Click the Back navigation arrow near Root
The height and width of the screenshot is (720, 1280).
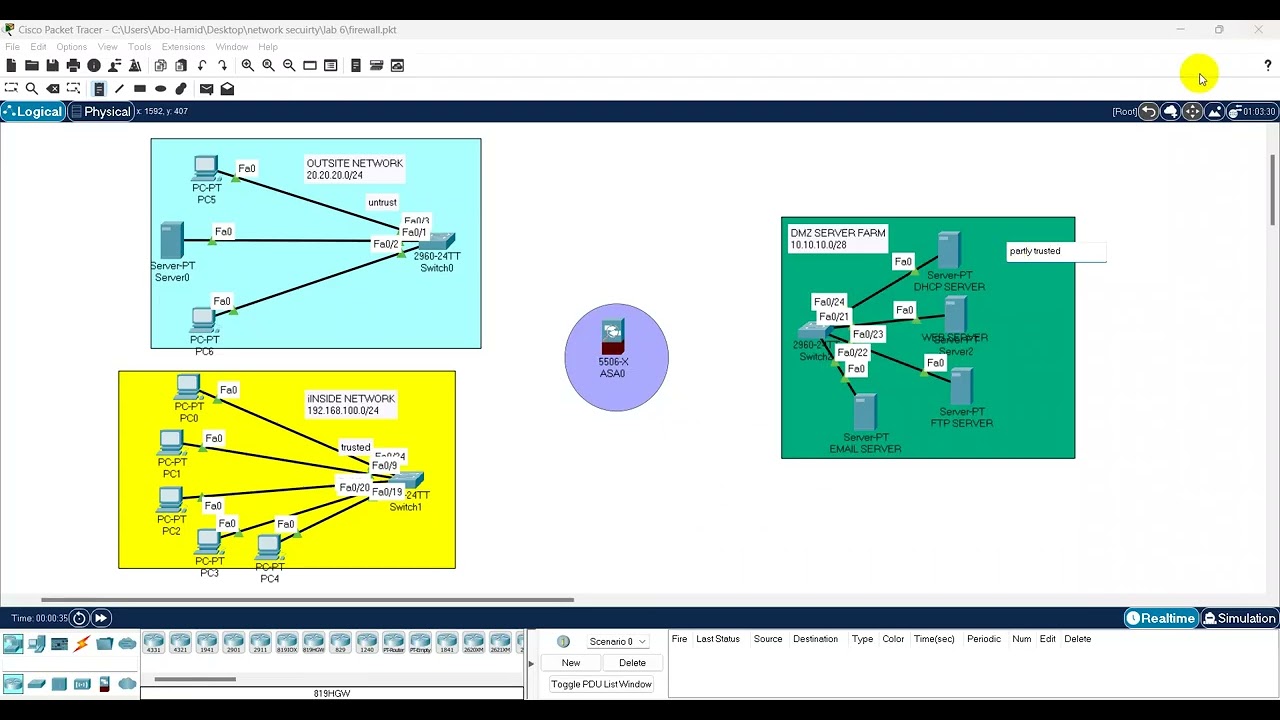point(1149,111)
